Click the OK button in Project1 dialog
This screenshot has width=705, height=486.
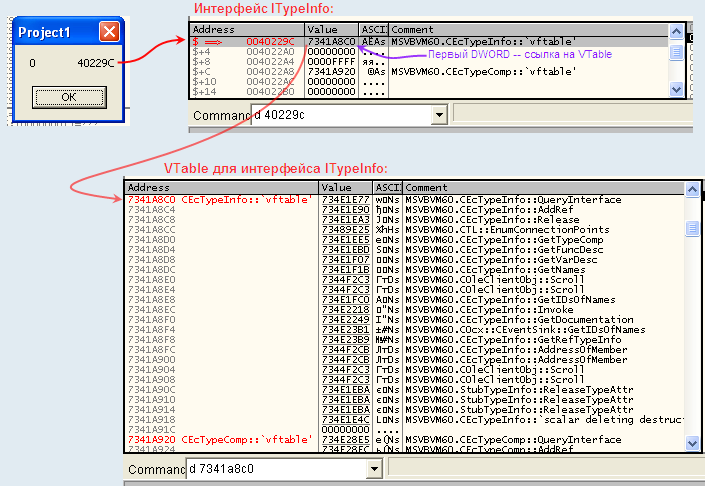click(x=68, y=97)
